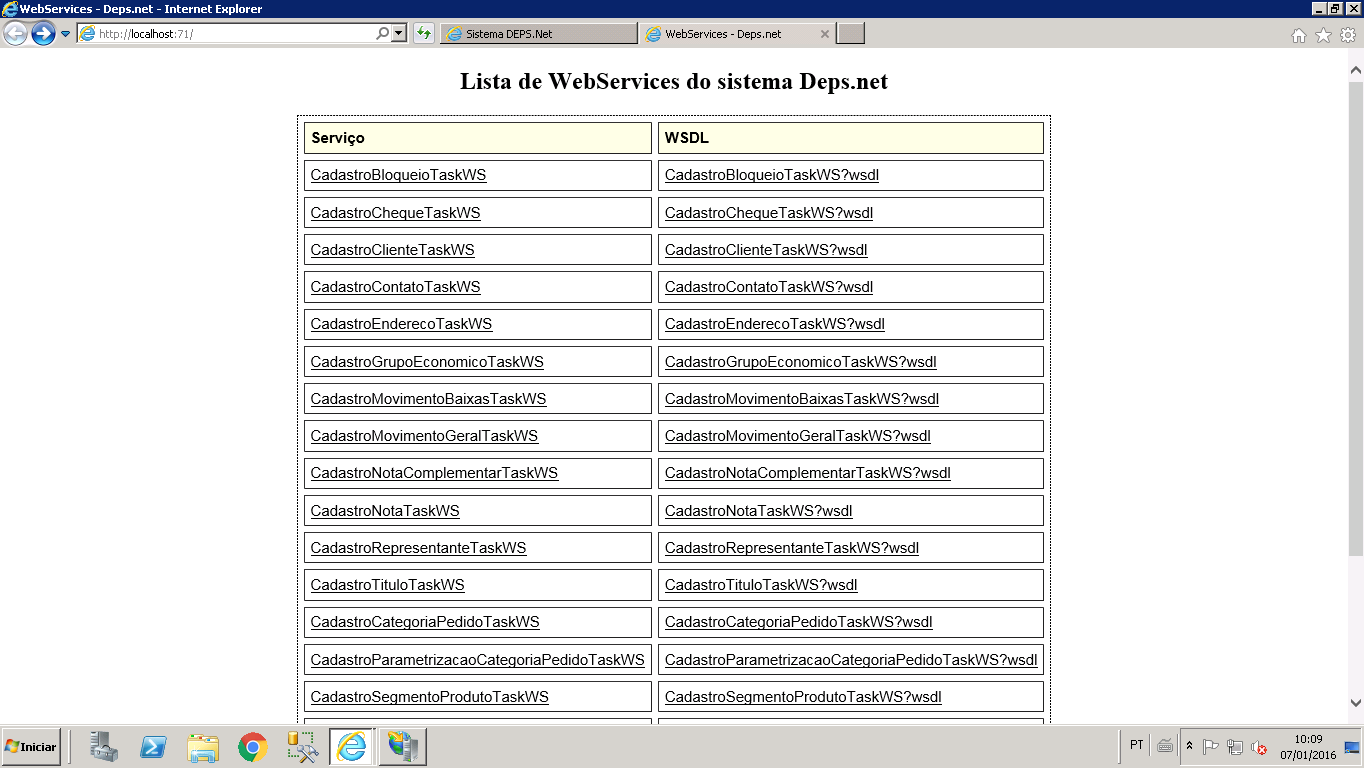Click the browser Back arrow button

click(15, 33)
